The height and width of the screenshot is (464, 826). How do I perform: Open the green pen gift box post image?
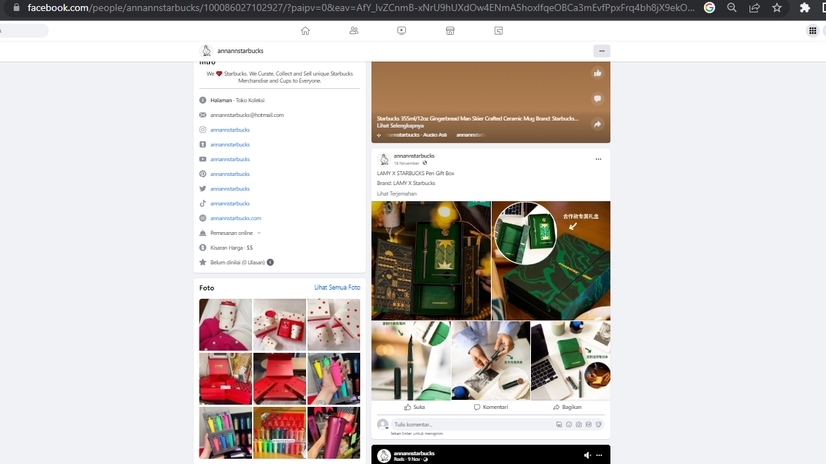point(431,260)
